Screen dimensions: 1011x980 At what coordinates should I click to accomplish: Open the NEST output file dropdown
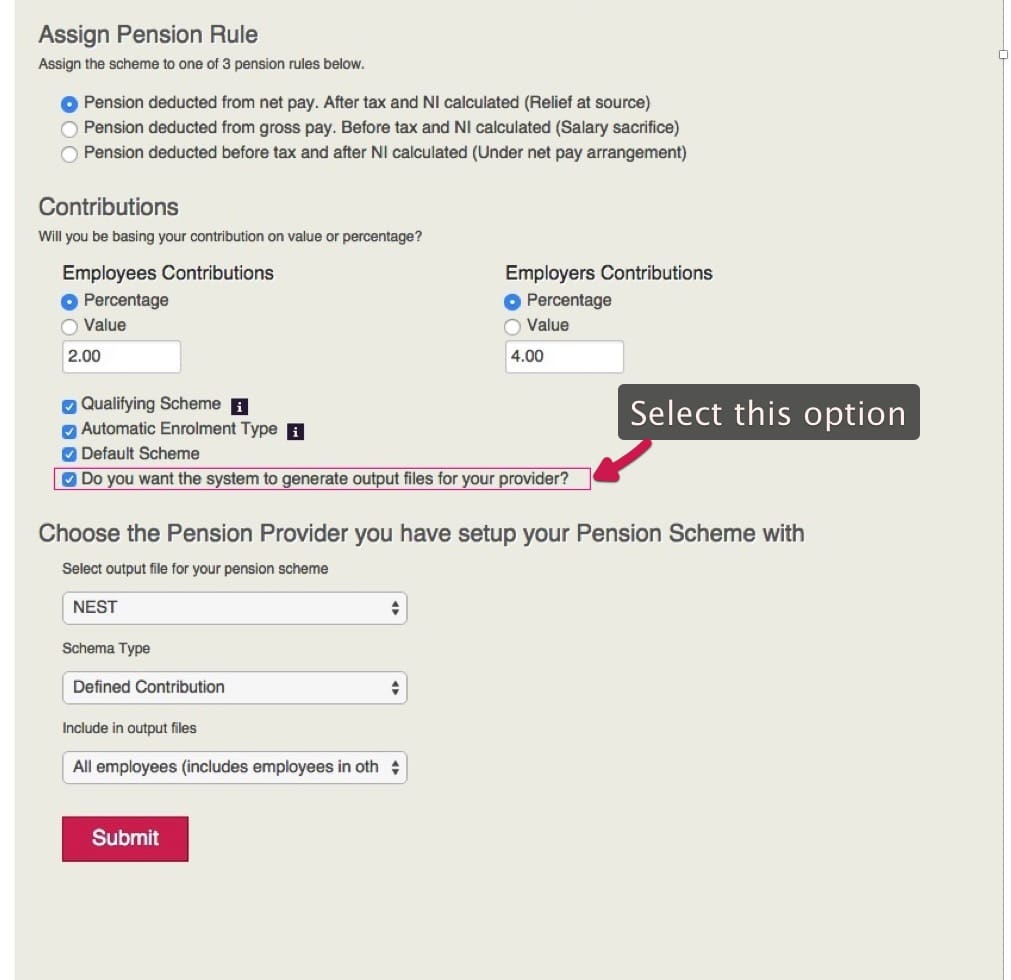235,608
